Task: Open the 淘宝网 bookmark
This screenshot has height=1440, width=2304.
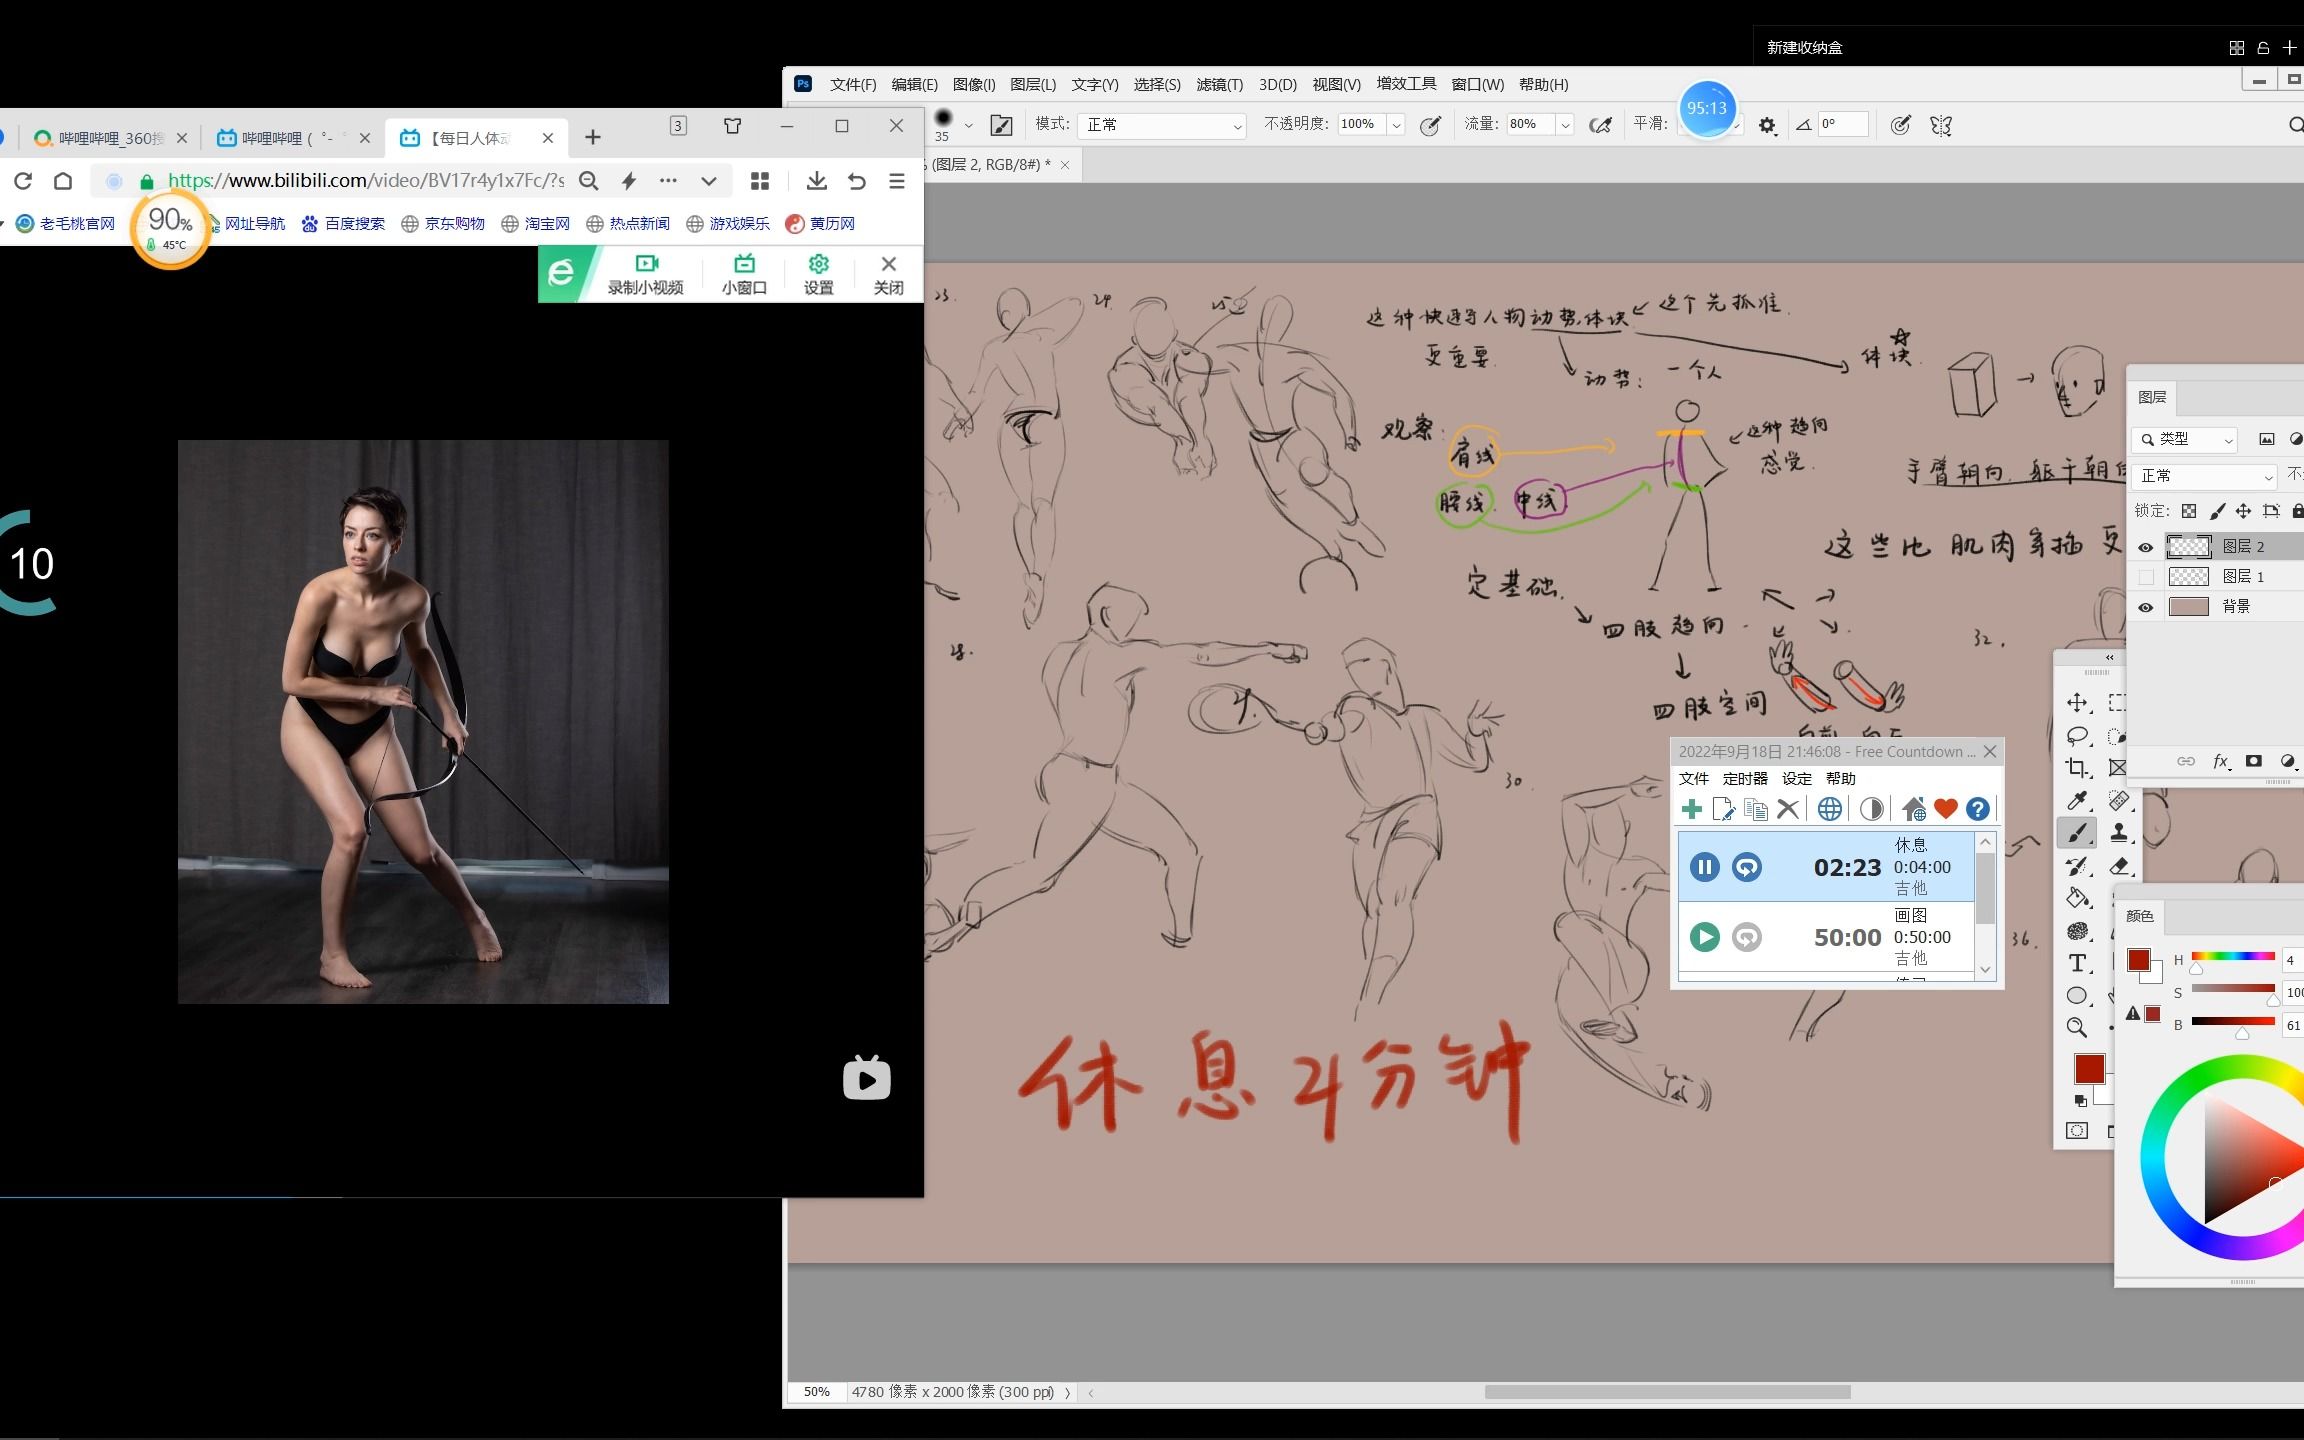Action: pyautogui.click(x=536, y=224)
